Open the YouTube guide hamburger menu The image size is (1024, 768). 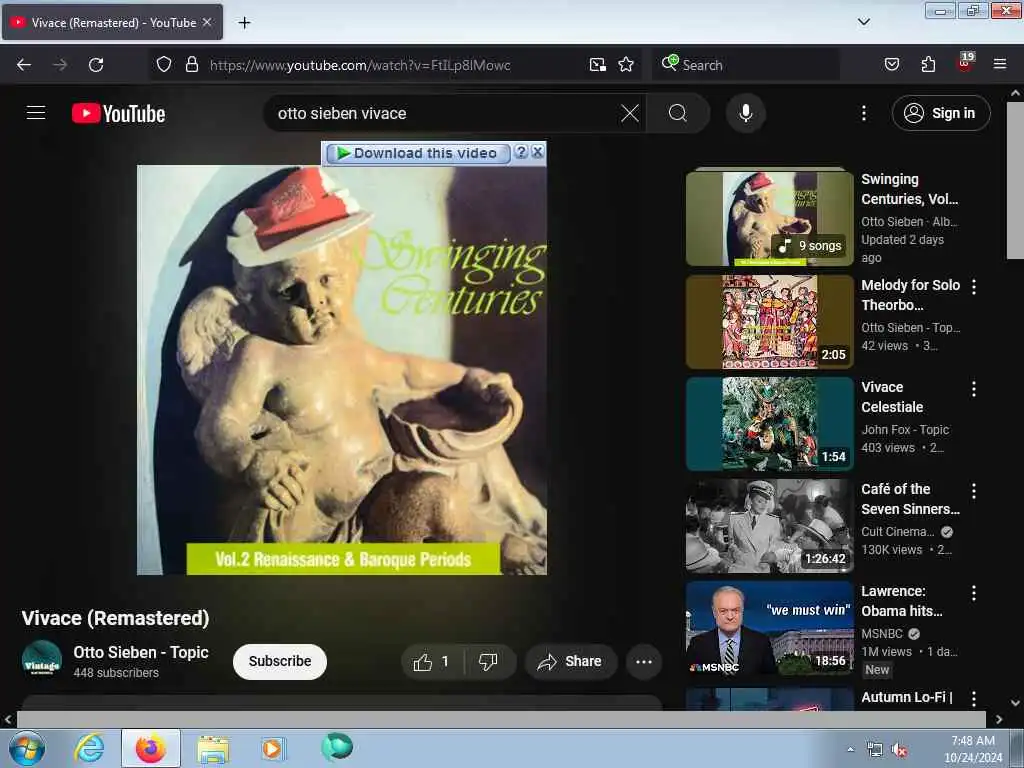pos(36,113)
